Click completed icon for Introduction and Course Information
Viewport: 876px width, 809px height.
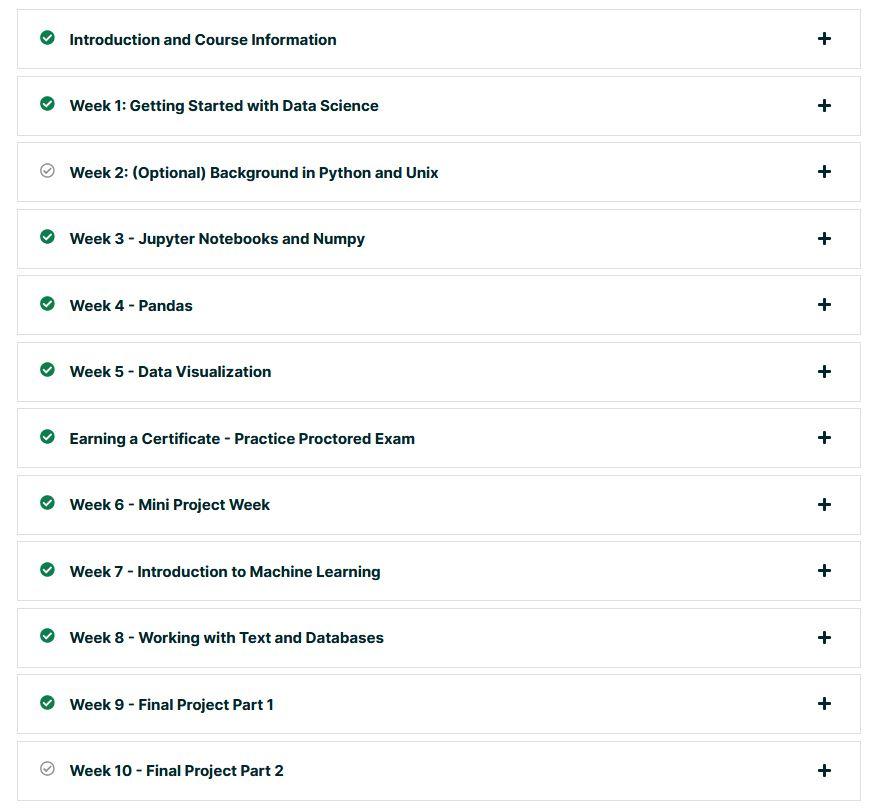[47, 37]
